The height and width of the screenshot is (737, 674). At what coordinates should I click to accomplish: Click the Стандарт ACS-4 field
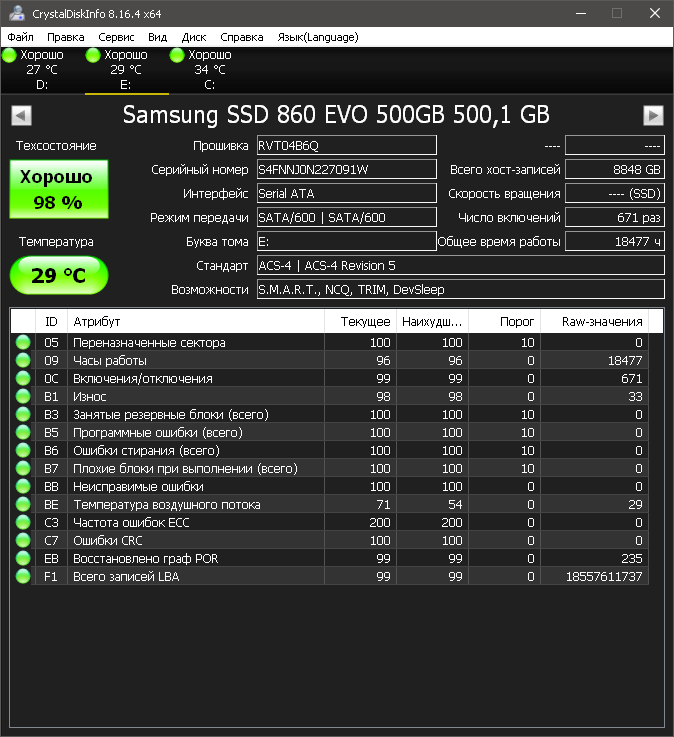pyautogui.click(x=461, y=265)
